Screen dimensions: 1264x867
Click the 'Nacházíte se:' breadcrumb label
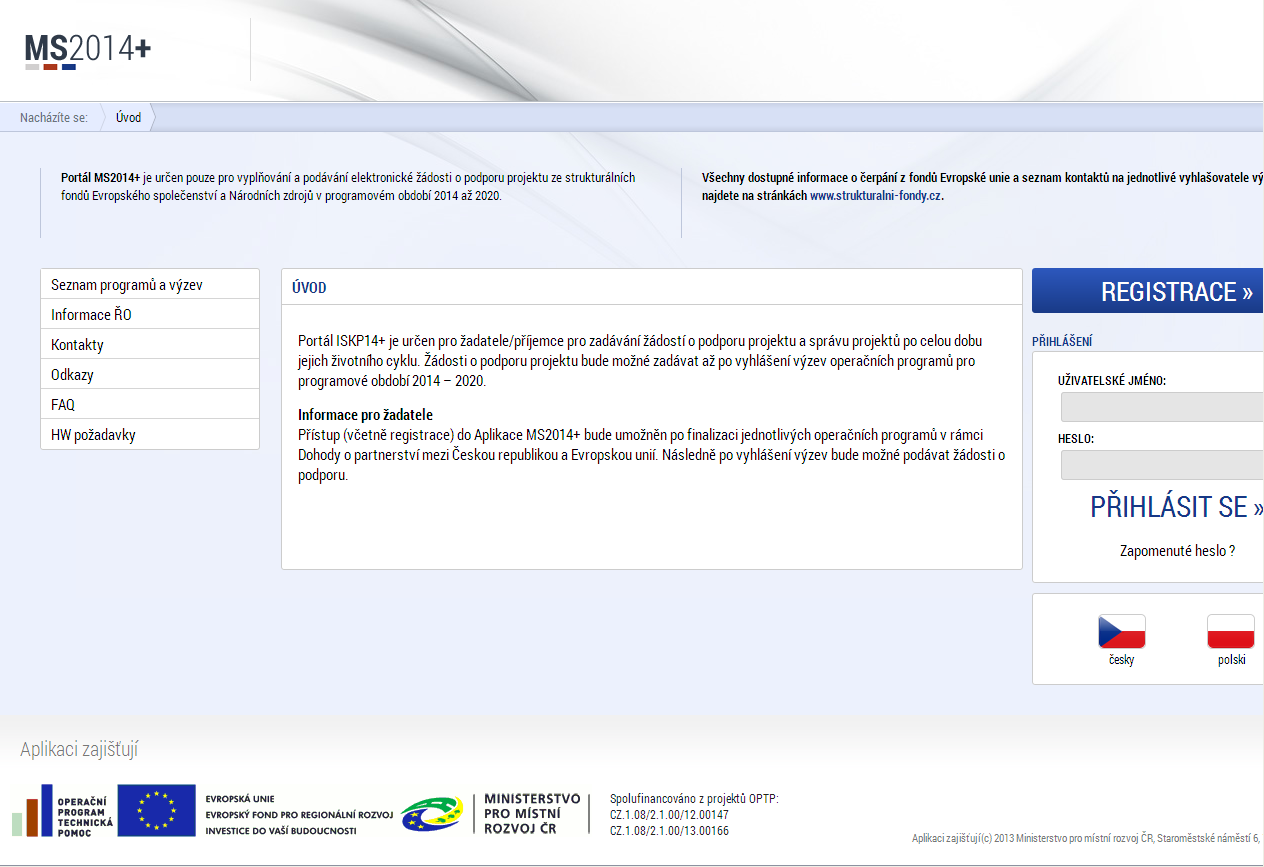coord(54,118)
